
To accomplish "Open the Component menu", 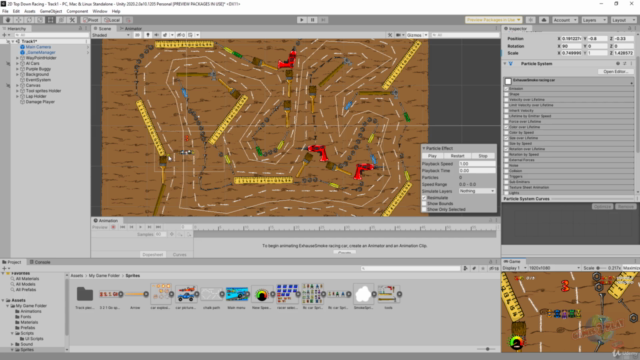I will pos(77,11).
